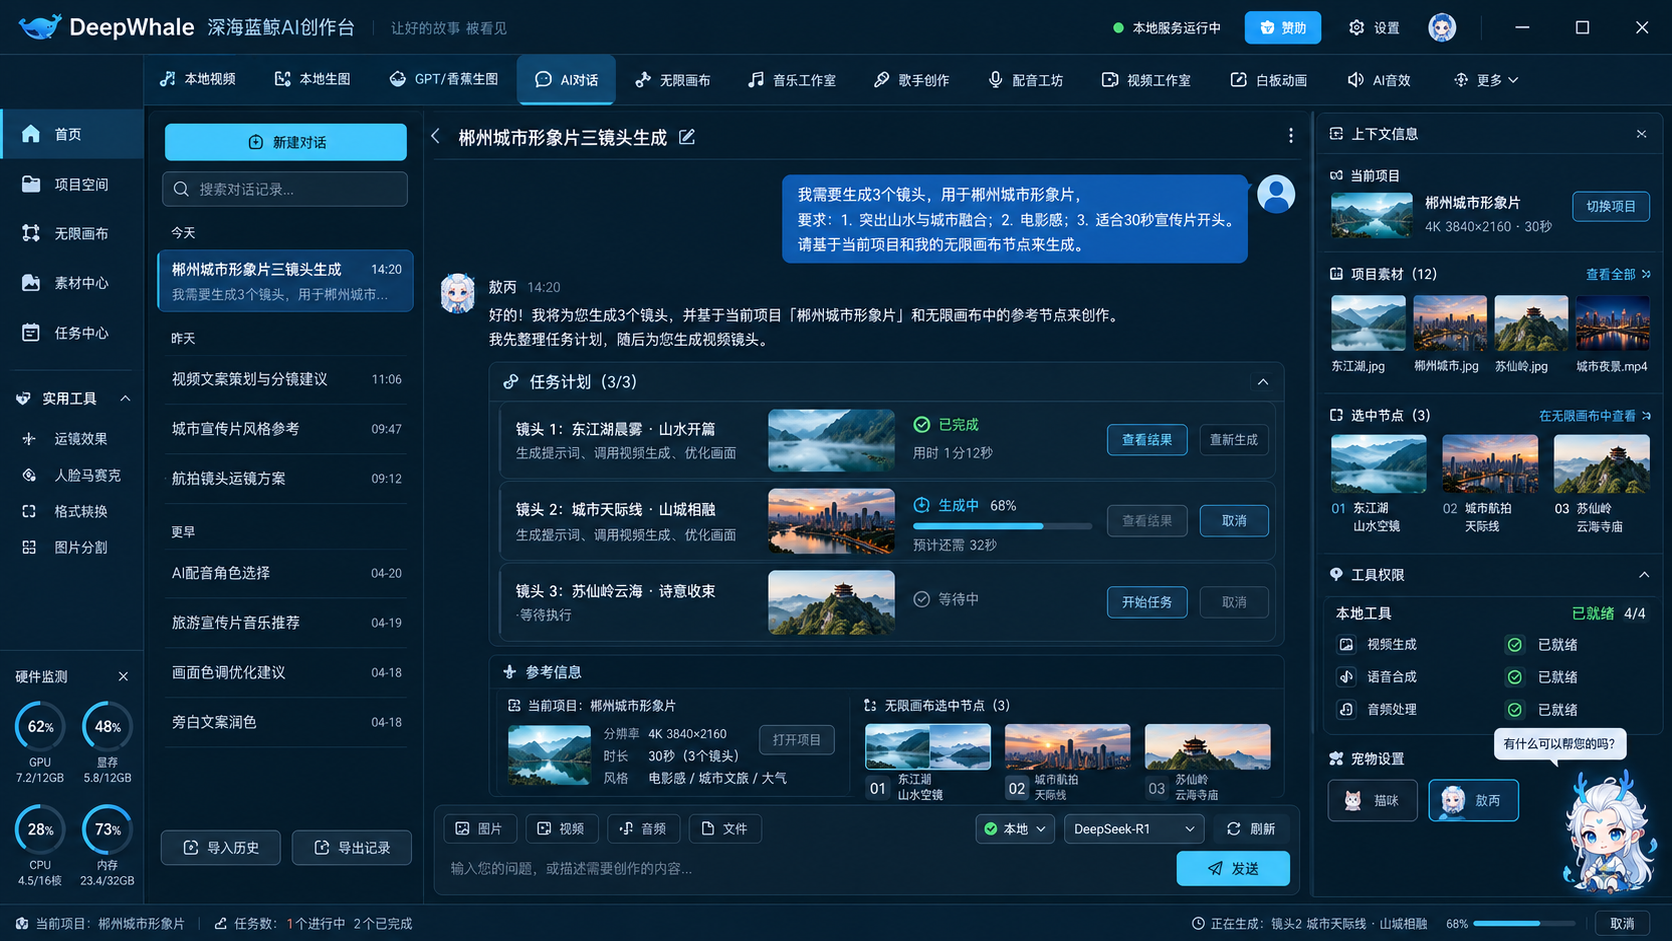The width and height of the screenshot is (1672, 941).
Task: Close the 上下文信息 context panel
Action: pyautogui.click(x=1641, y=134)
